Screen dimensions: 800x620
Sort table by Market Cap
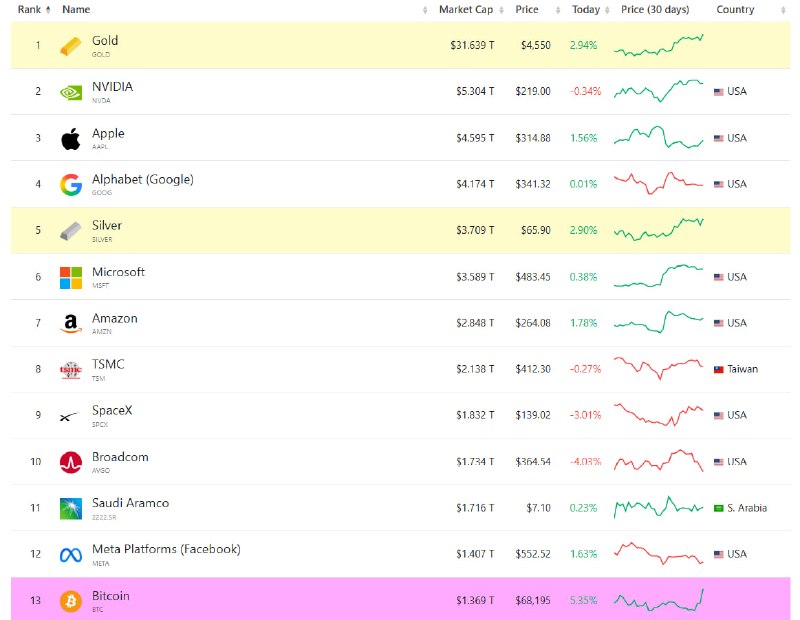[471, 10]
